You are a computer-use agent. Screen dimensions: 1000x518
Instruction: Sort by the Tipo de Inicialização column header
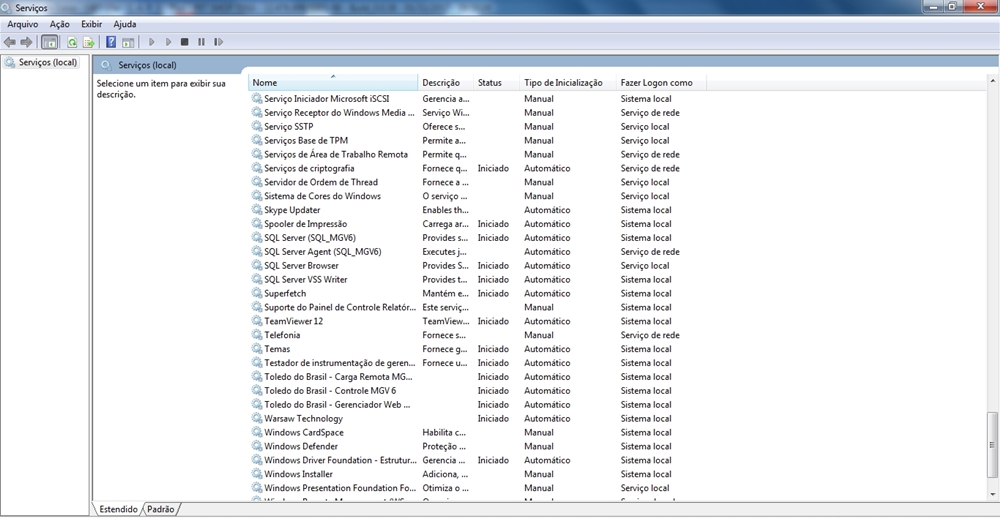tap(563, 83)
